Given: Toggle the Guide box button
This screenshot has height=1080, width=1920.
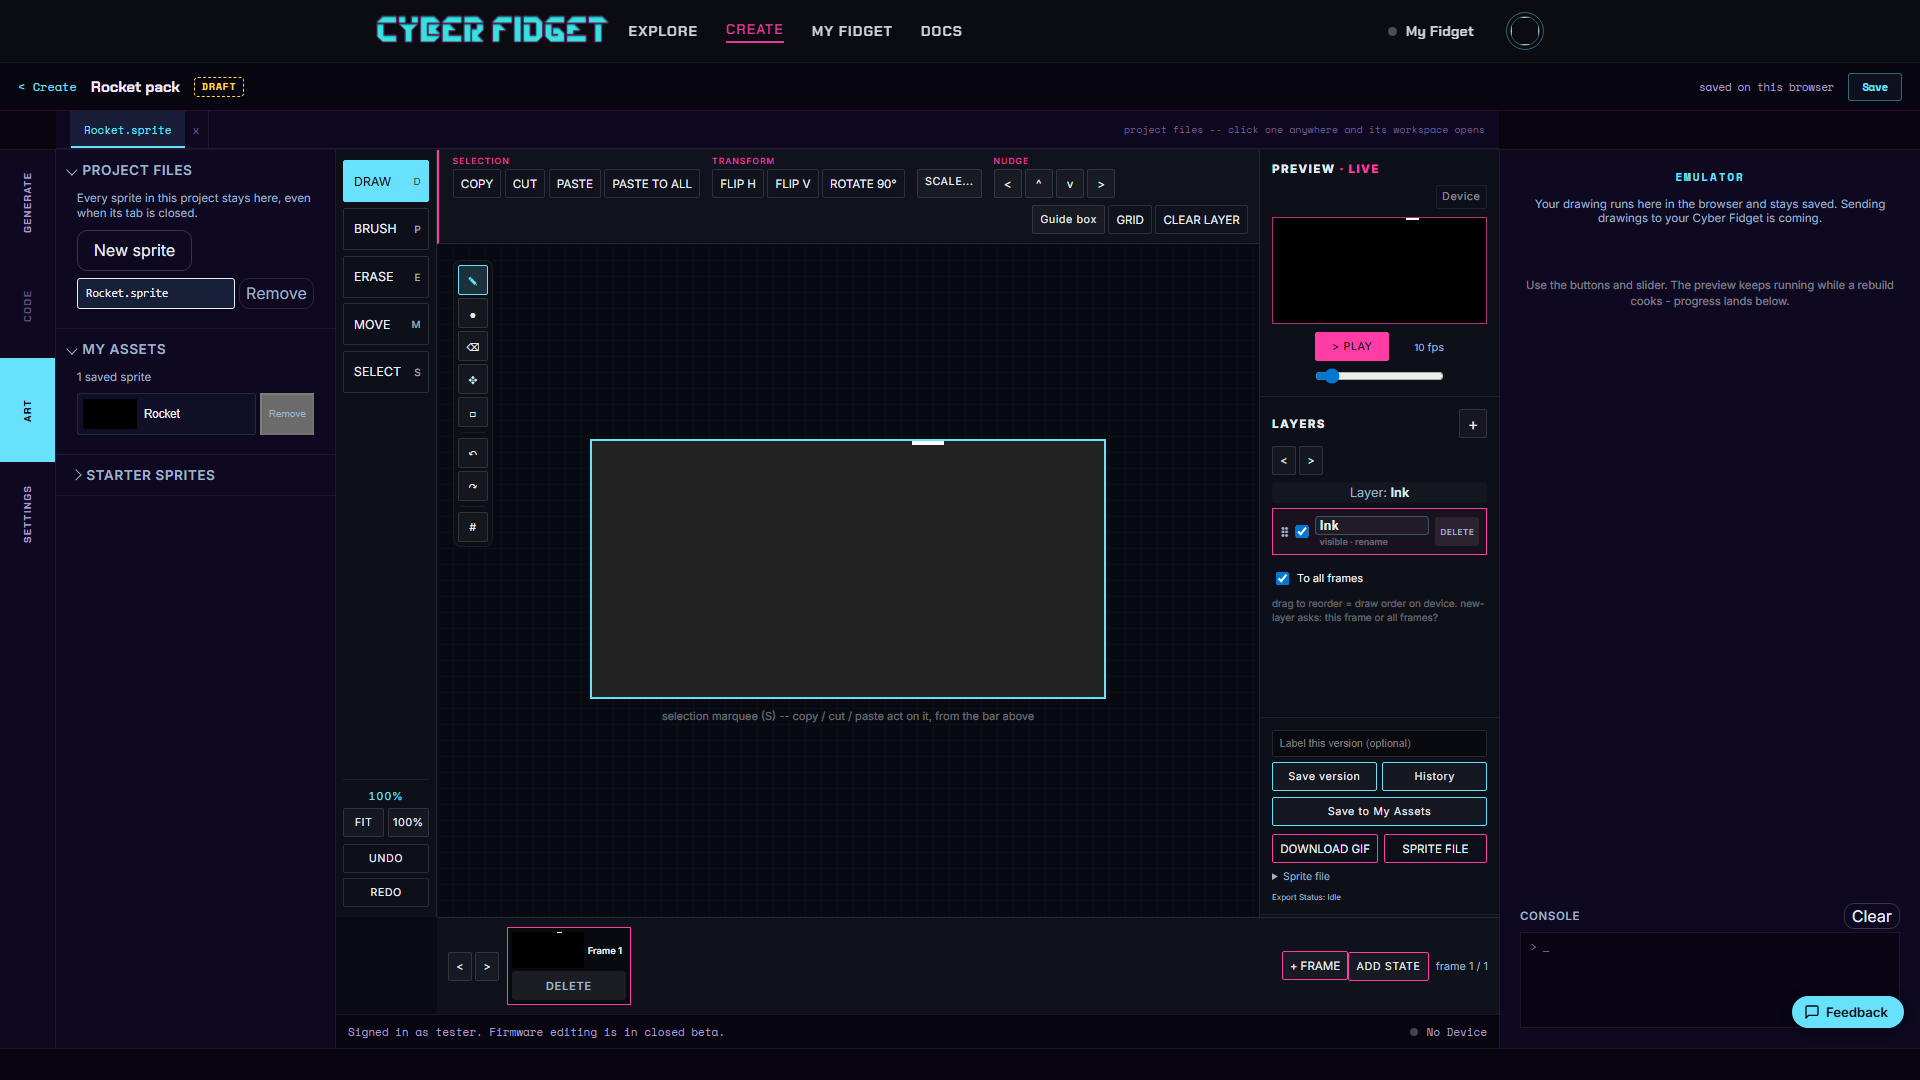Looking at the screenshot, I should 1068,220.
